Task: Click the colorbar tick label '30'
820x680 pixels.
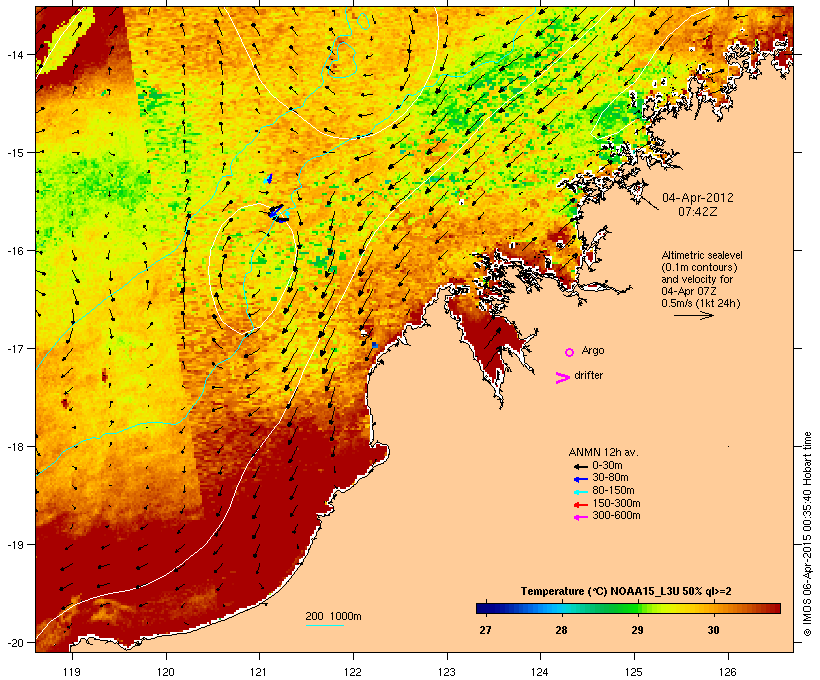Action: pyautogui.click(x=713, y=630)
